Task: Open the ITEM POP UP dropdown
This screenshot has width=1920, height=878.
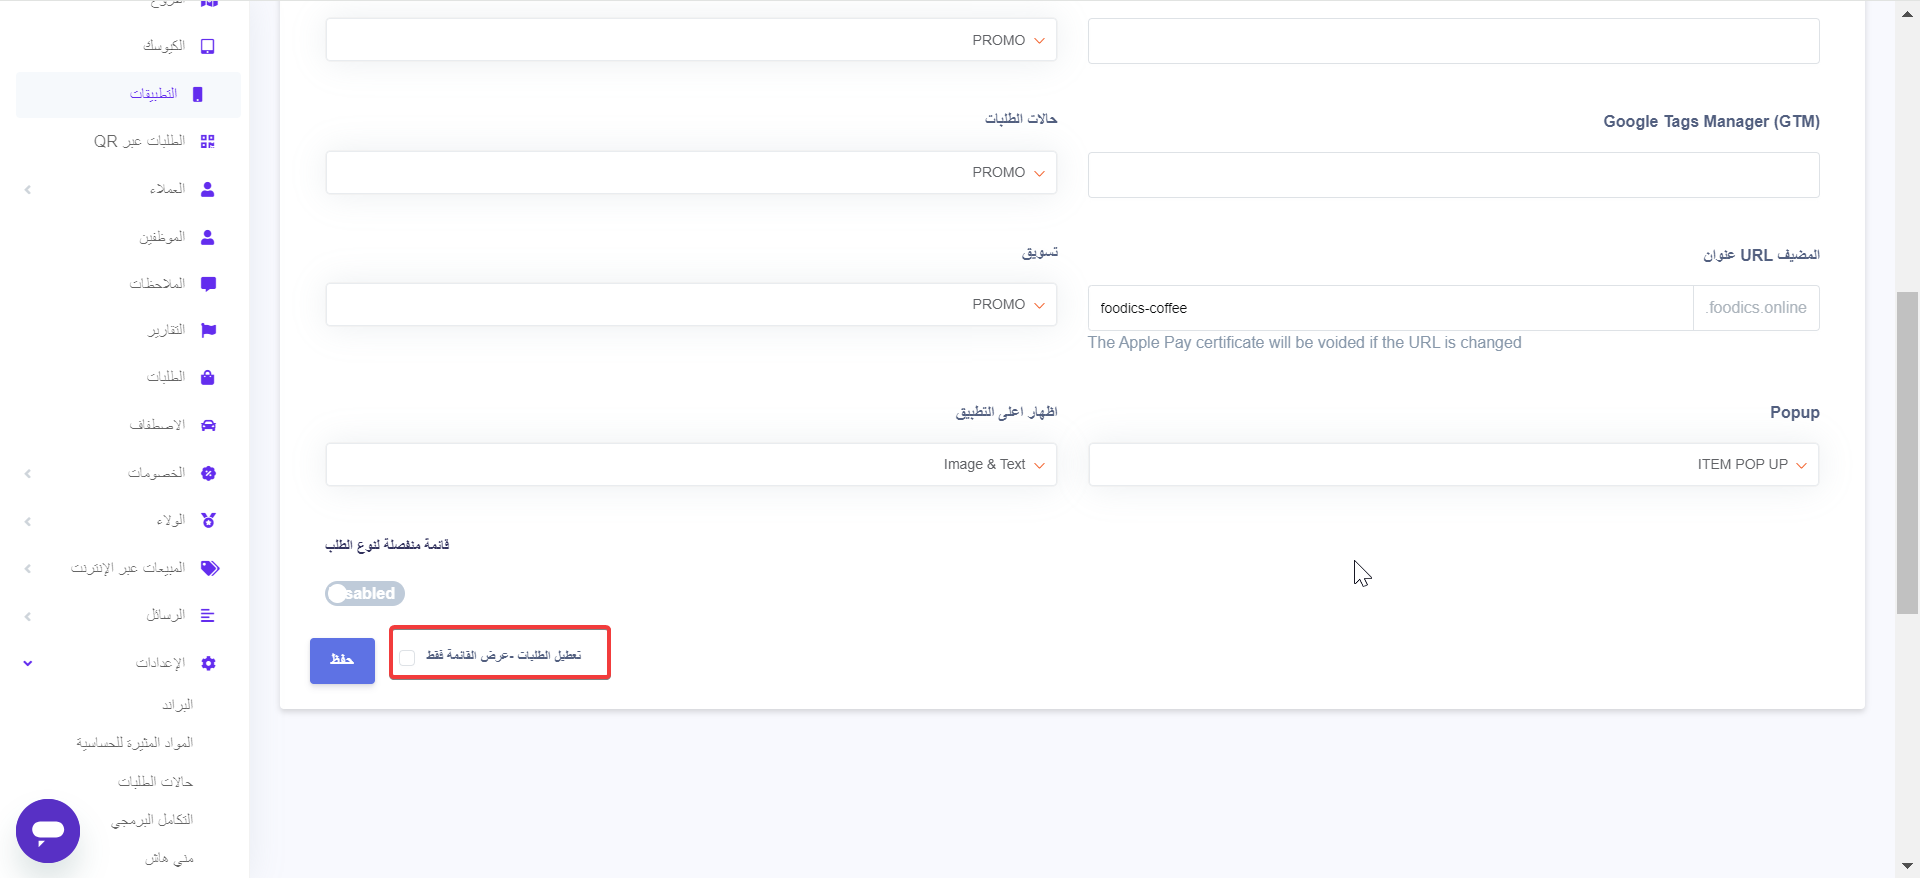Action: coord(1453,465)
